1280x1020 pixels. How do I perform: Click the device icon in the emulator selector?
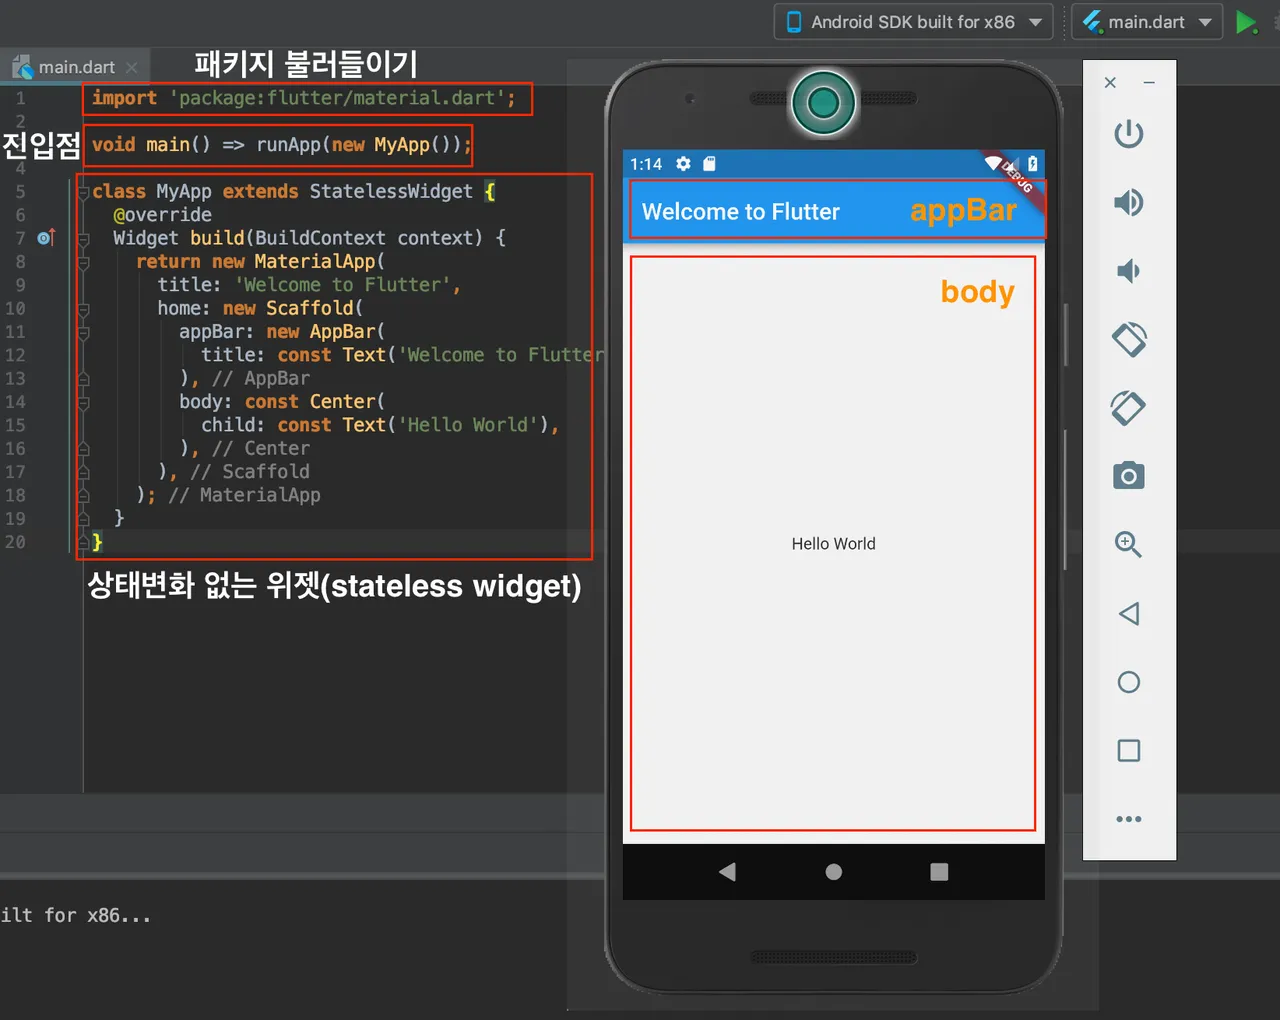click(x=794, y=22)
